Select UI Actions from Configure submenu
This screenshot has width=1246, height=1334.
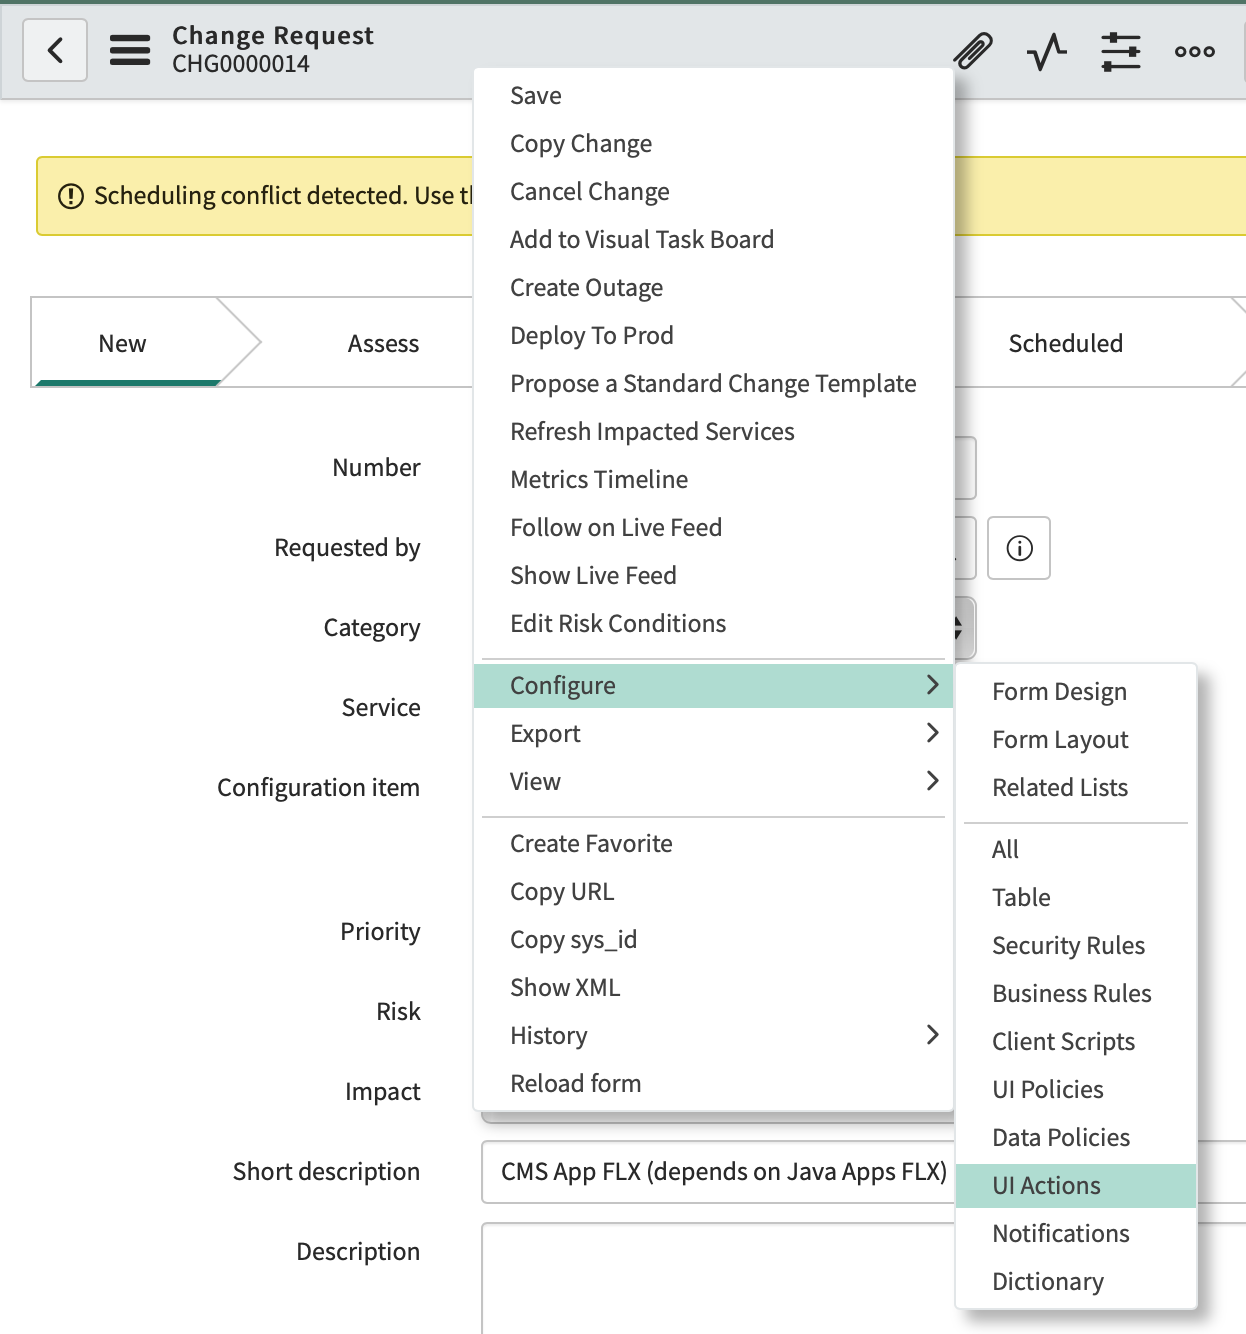click(x=1046, y=1186)
